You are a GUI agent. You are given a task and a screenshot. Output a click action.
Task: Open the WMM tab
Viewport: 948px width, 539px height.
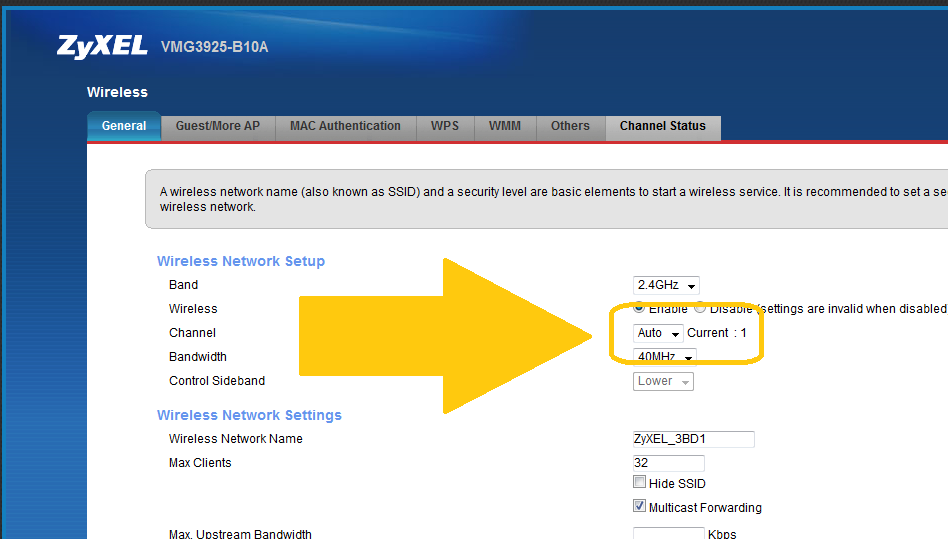tap(505, 126)
